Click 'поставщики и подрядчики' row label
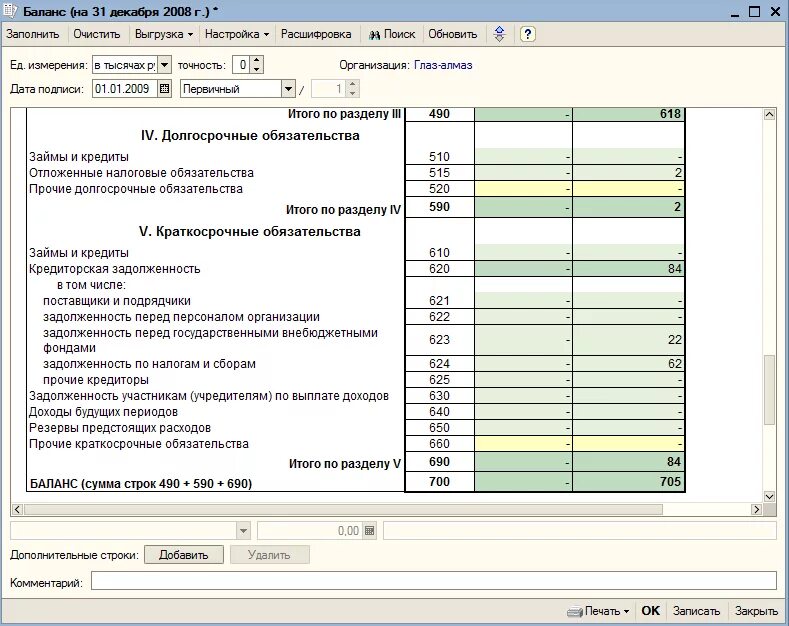 (117, 301)
